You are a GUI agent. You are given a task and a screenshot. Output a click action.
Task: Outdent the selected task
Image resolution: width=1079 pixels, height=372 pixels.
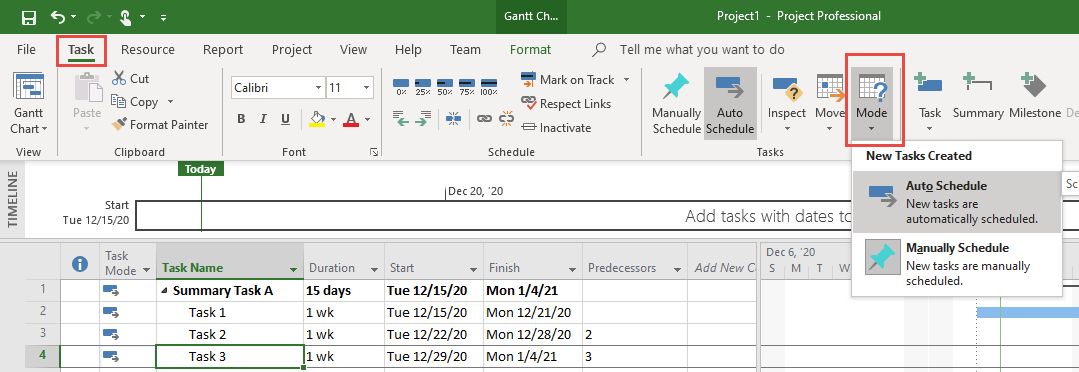point(401,118)
